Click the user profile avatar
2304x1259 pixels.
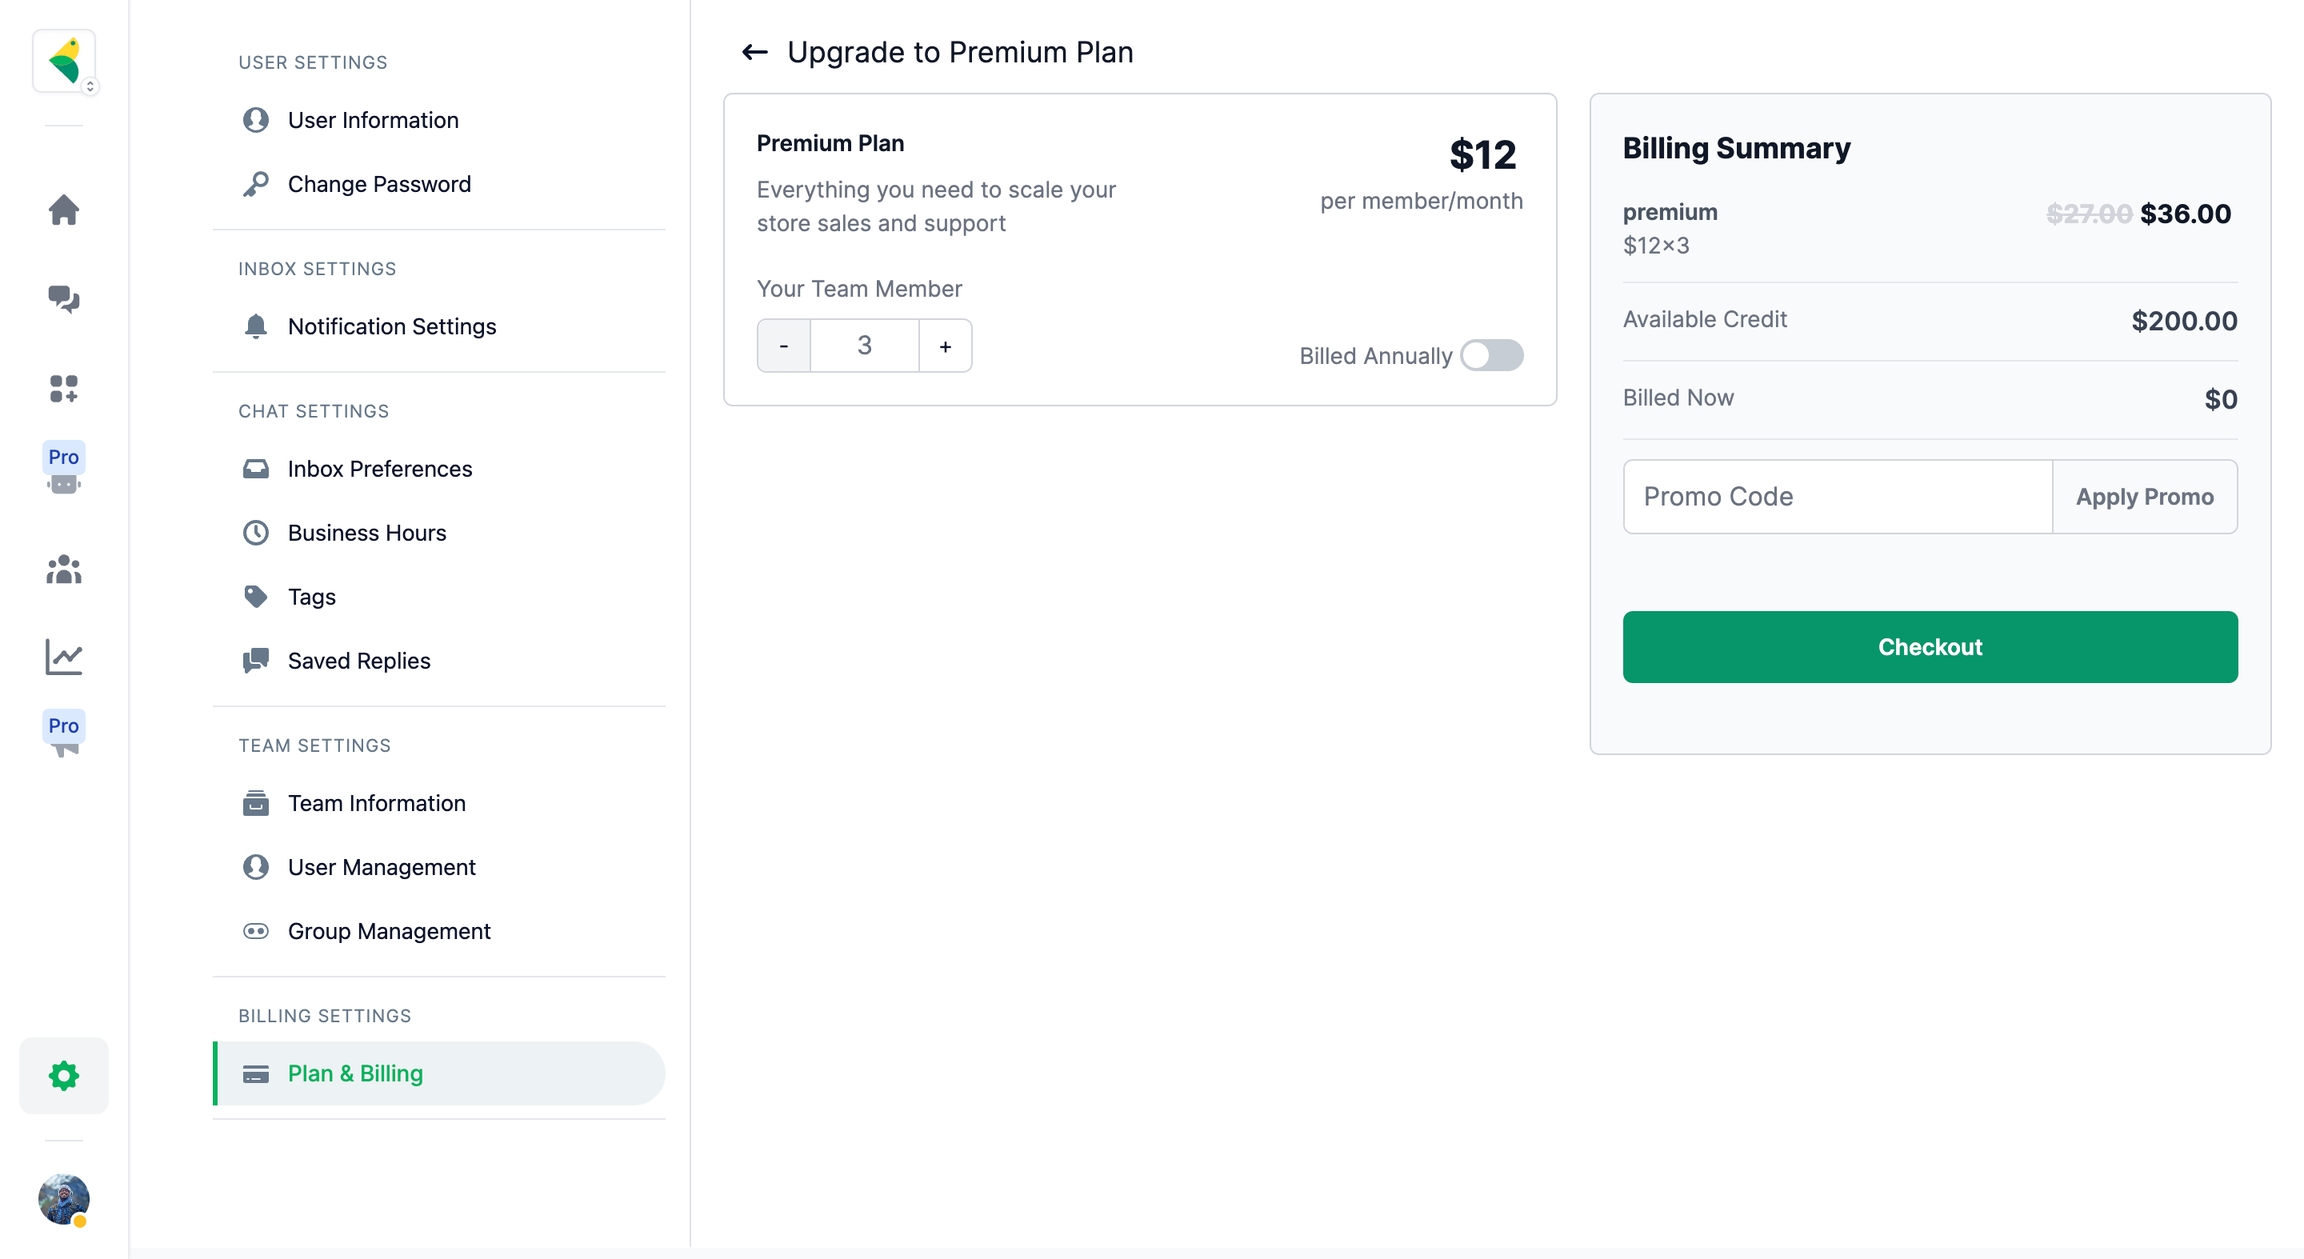(x=64, y=1199)
